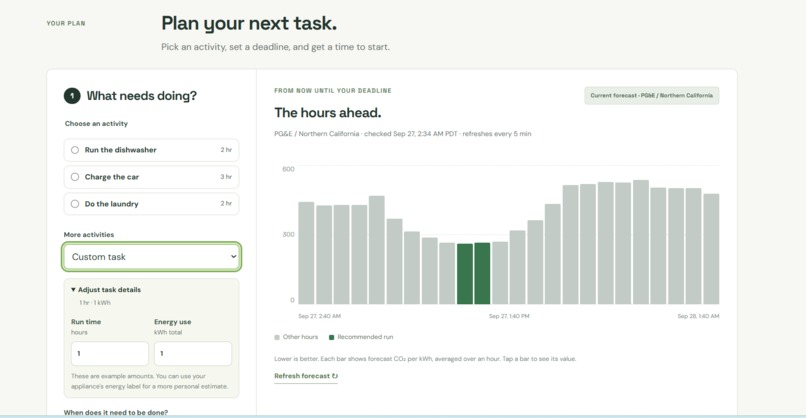Click the 2 hr label on dishwasher option
The width and height of the screenshot is (806, 418).
point(226,150)
